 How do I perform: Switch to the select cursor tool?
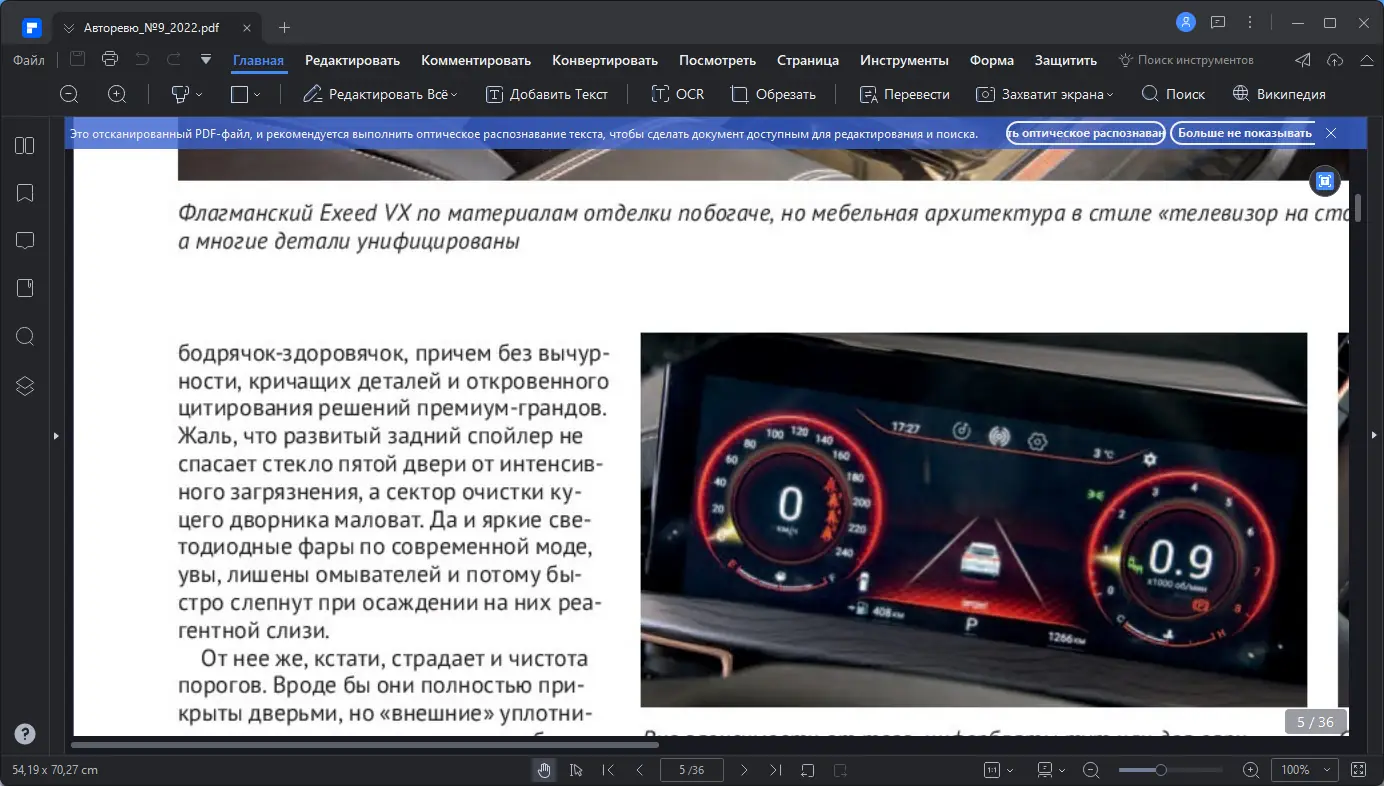576,770
